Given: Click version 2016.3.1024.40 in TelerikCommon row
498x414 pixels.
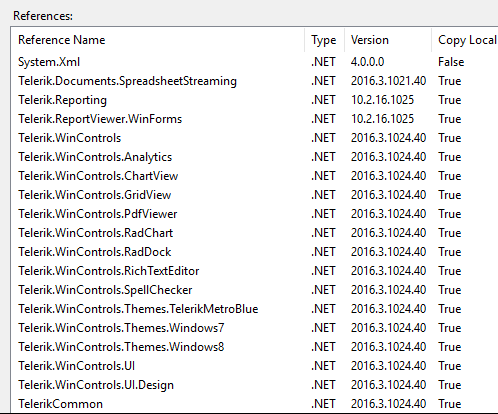Looking at the screenshot, I should pyautogui.click(x=388, y=404).
